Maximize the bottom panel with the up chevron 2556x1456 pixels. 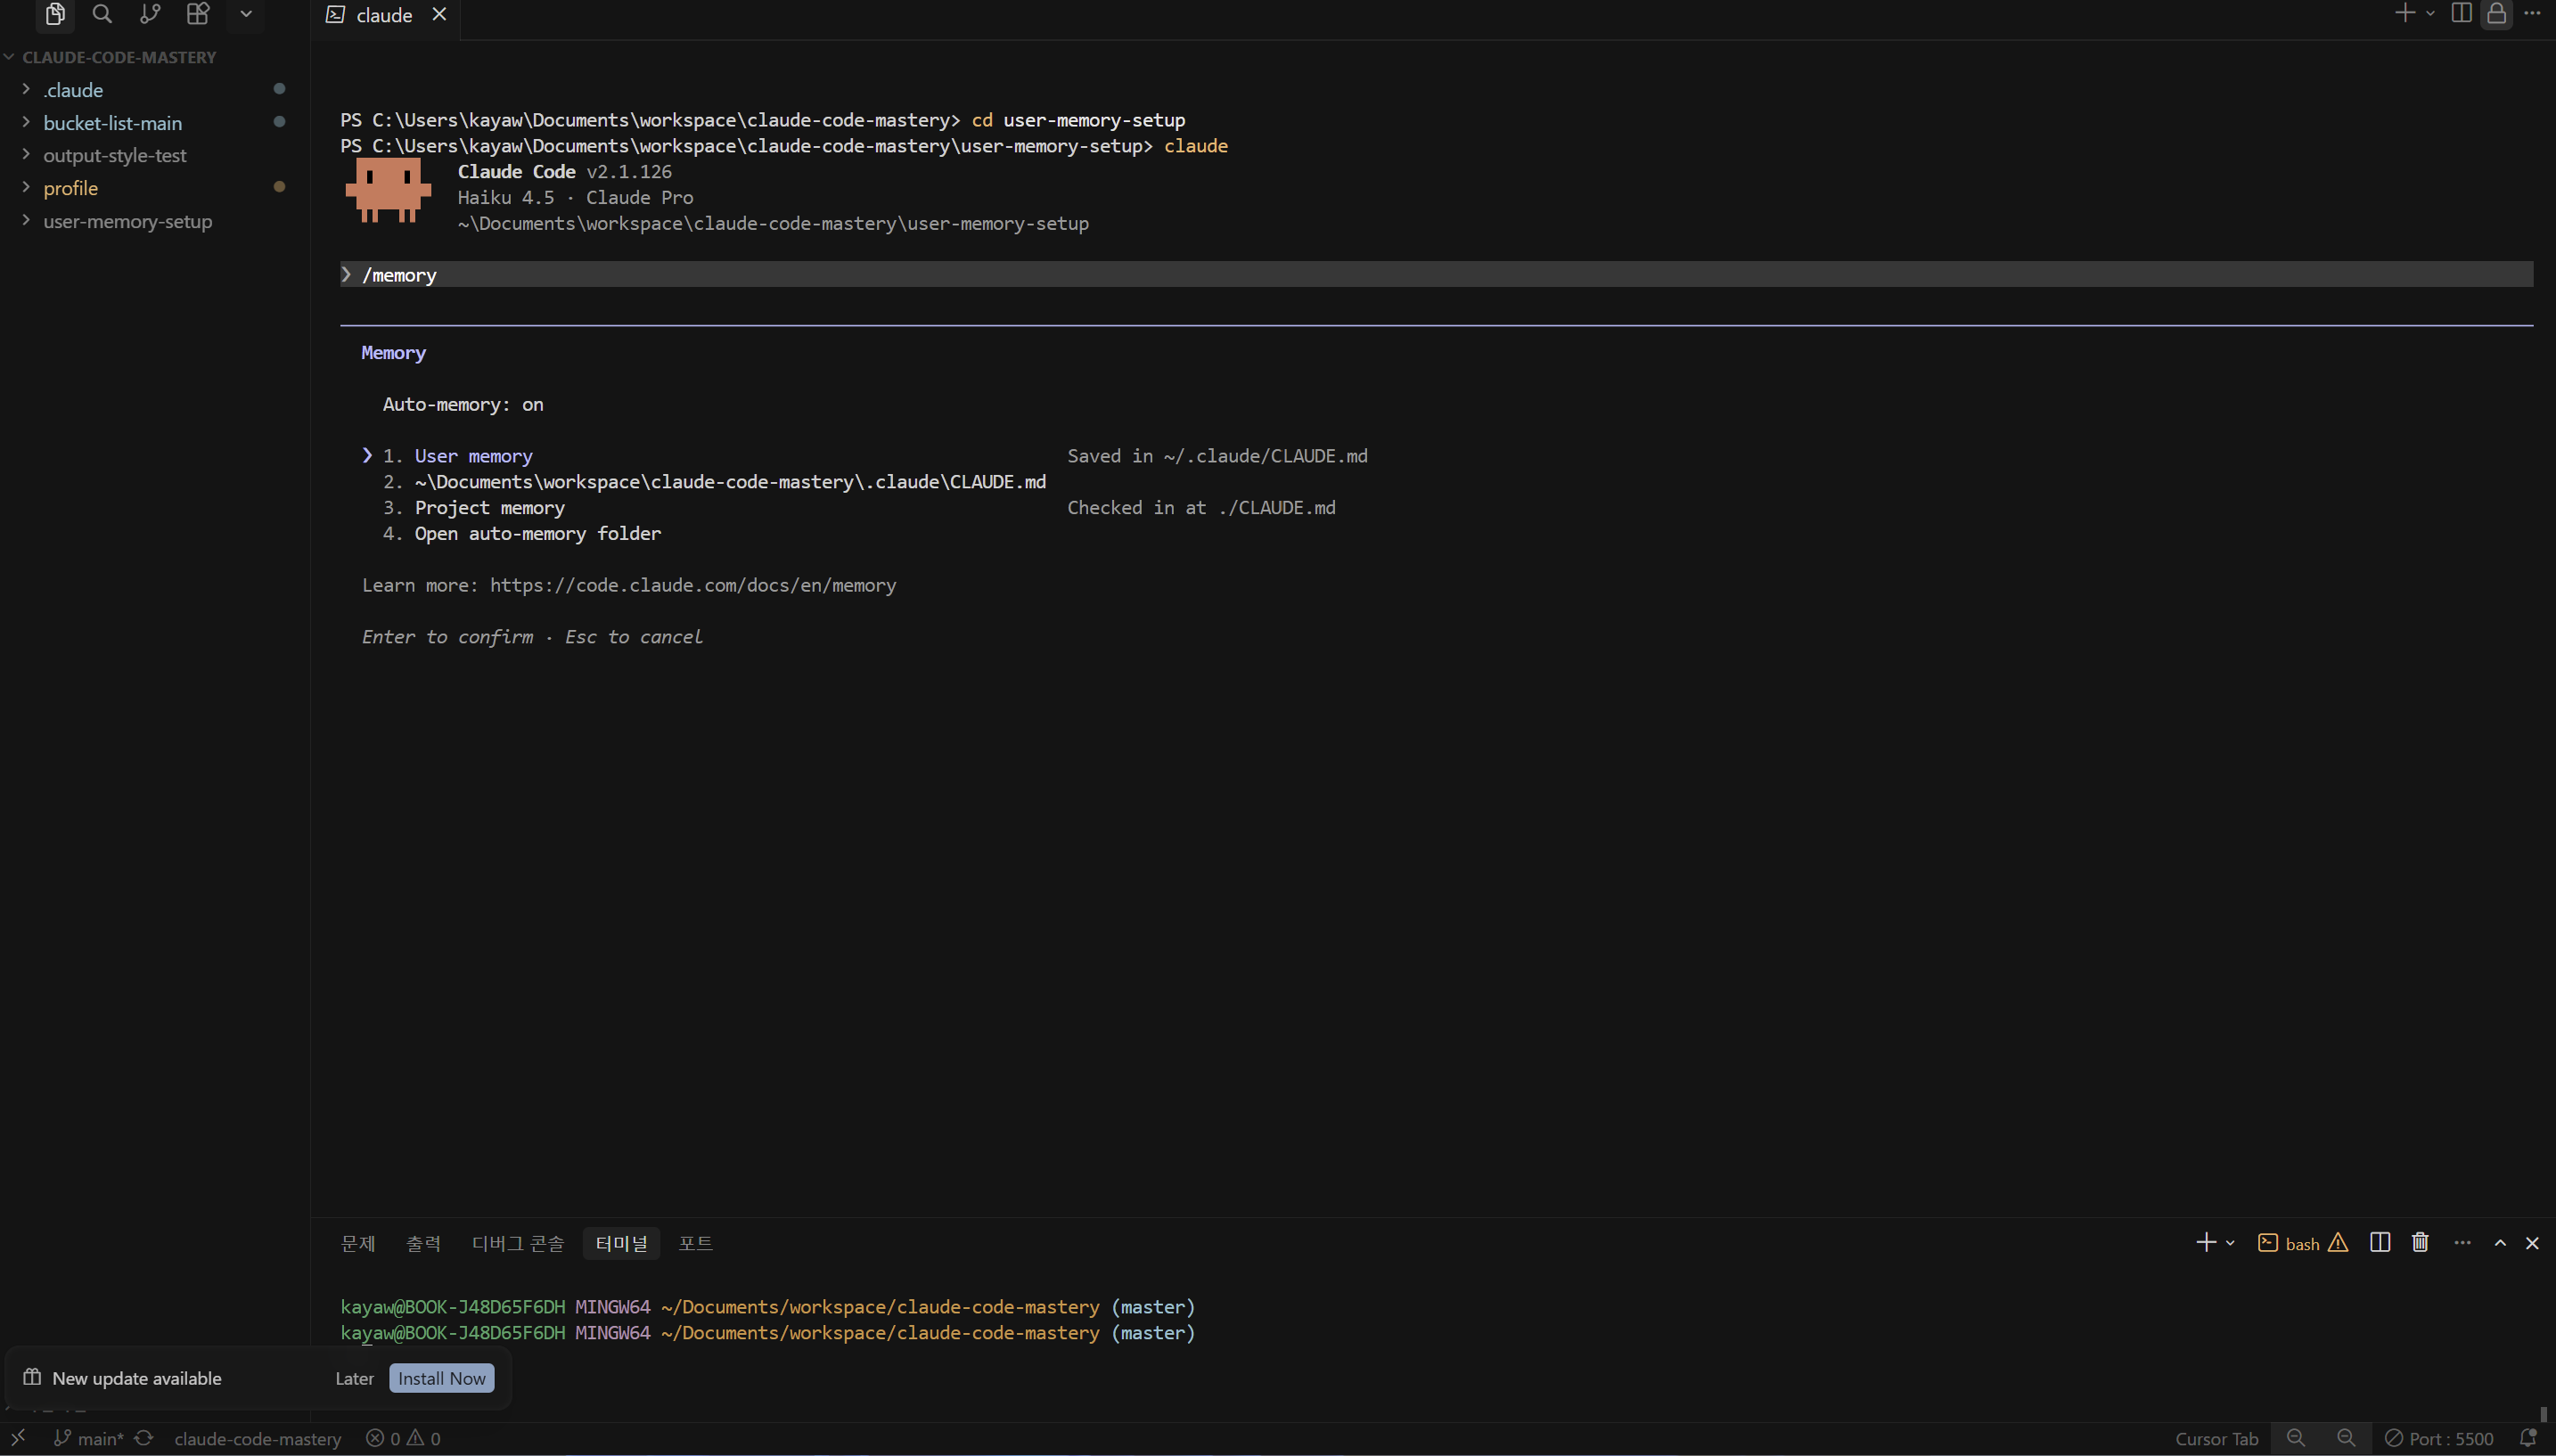point(2500,1243)
